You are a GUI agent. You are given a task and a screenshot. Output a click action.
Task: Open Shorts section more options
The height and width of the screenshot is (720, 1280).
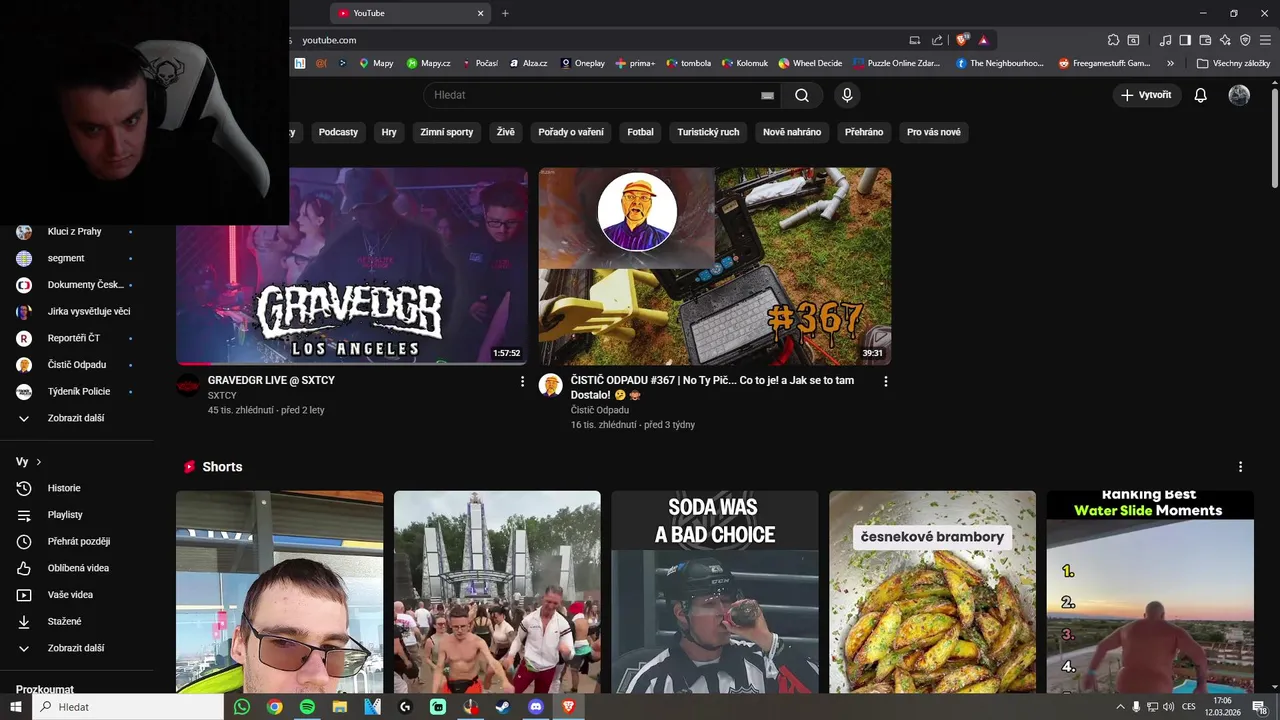(x=1240, y=467)
